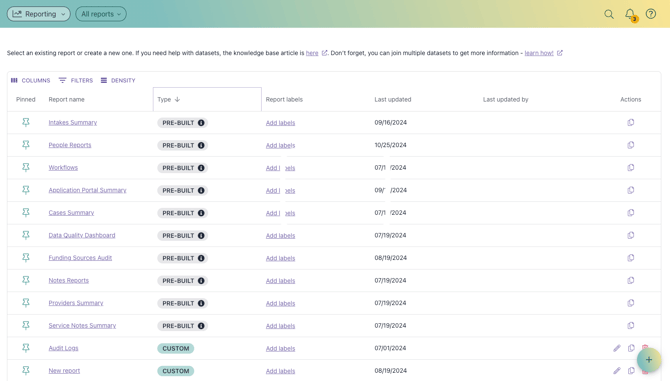
Task: Sort by Report labels column
Action: pyautogui.click(x=284, y=100)
